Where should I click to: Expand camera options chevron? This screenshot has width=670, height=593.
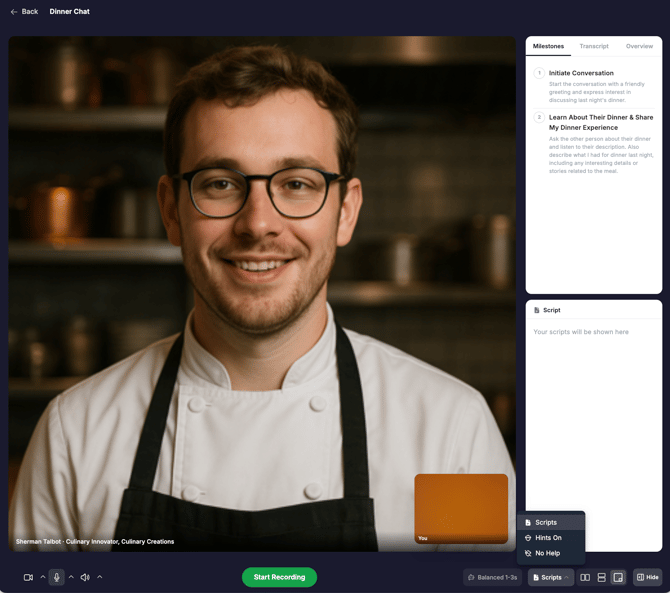point(43,577)
